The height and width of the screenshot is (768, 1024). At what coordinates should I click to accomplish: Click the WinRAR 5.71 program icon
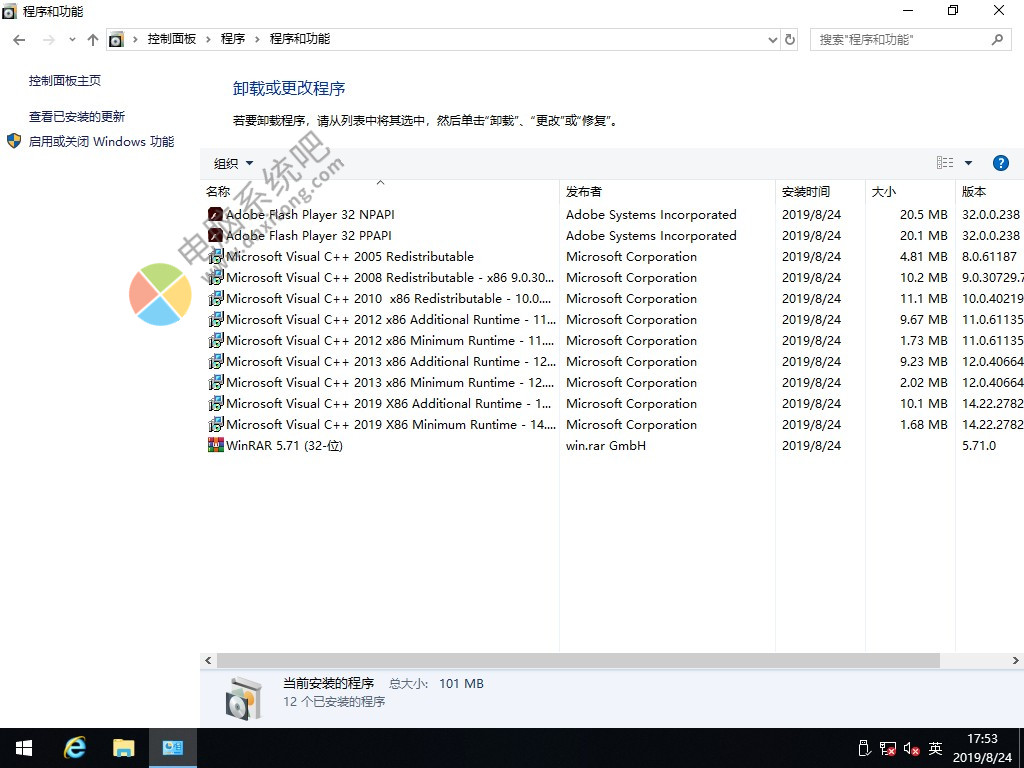click(214, 445)
